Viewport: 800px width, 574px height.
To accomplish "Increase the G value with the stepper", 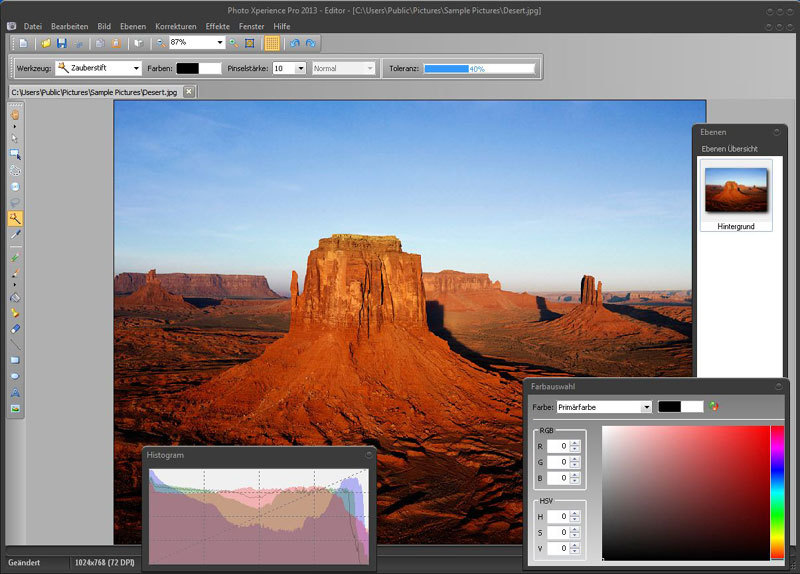I will tap(575, 459).
